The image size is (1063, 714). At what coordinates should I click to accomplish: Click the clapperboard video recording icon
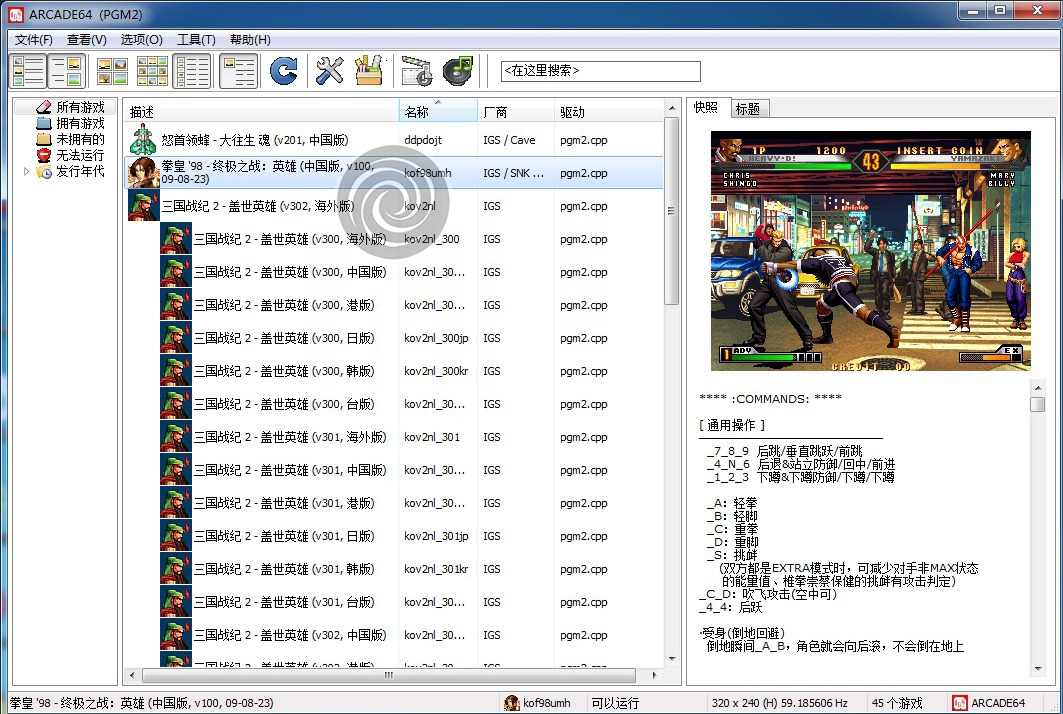pos(416,71)
